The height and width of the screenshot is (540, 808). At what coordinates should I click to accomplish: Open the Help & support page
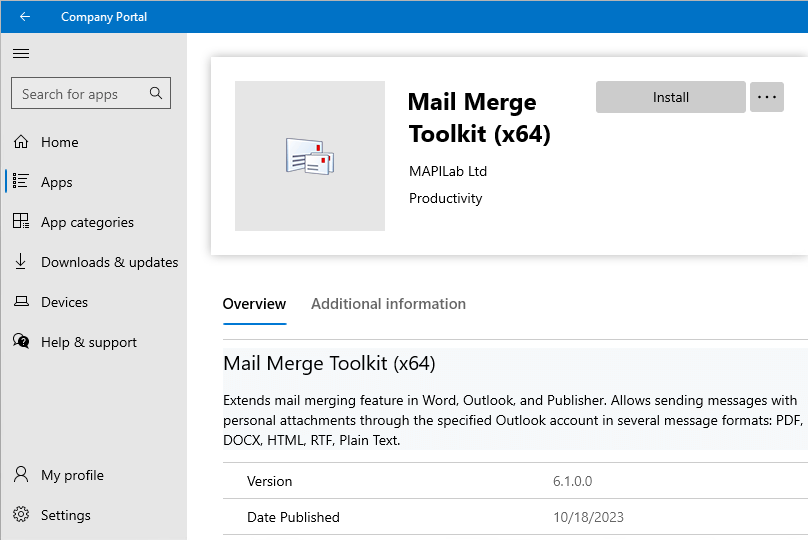[89, 342]
